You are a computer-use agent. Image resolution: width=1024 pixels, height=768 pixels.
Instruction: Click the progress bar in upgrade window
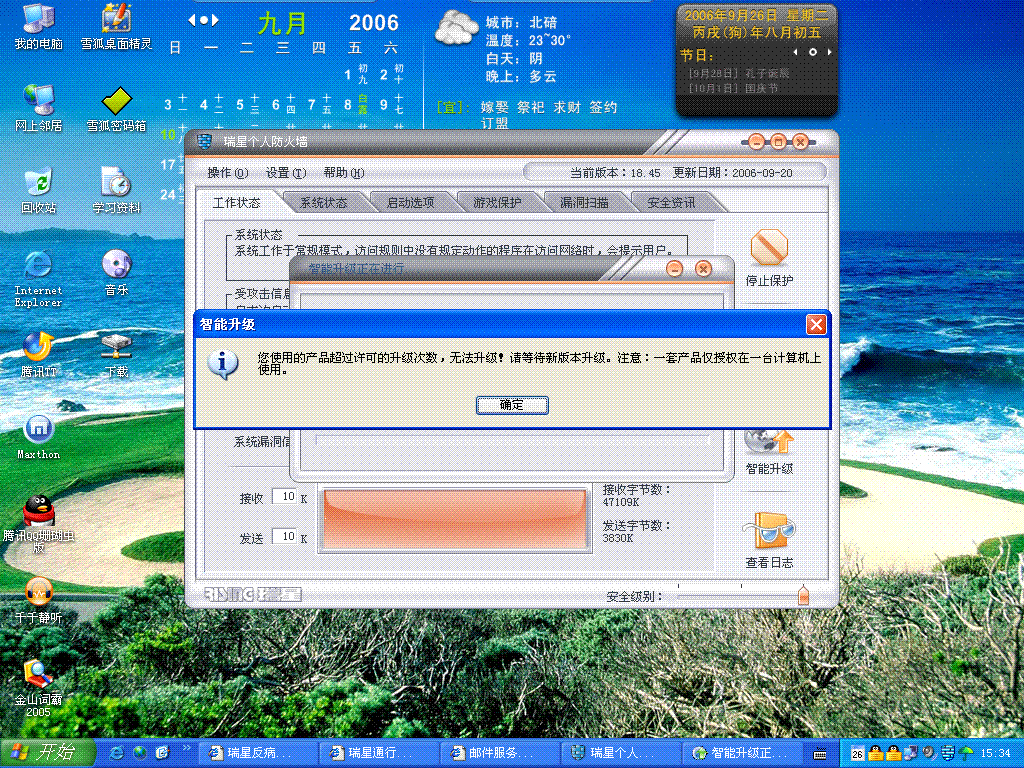point(512,440)
